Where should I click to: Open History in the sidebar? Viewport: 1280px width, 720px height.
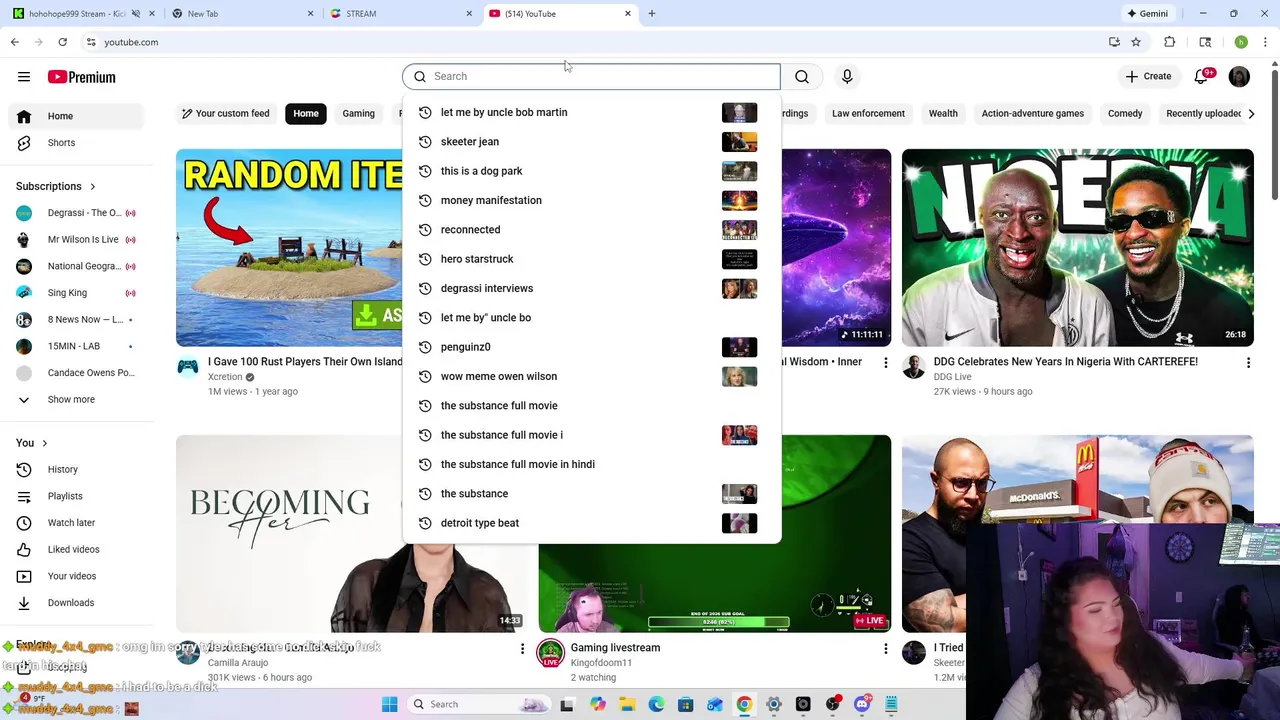pyautogui.click(x=77, y=469)
